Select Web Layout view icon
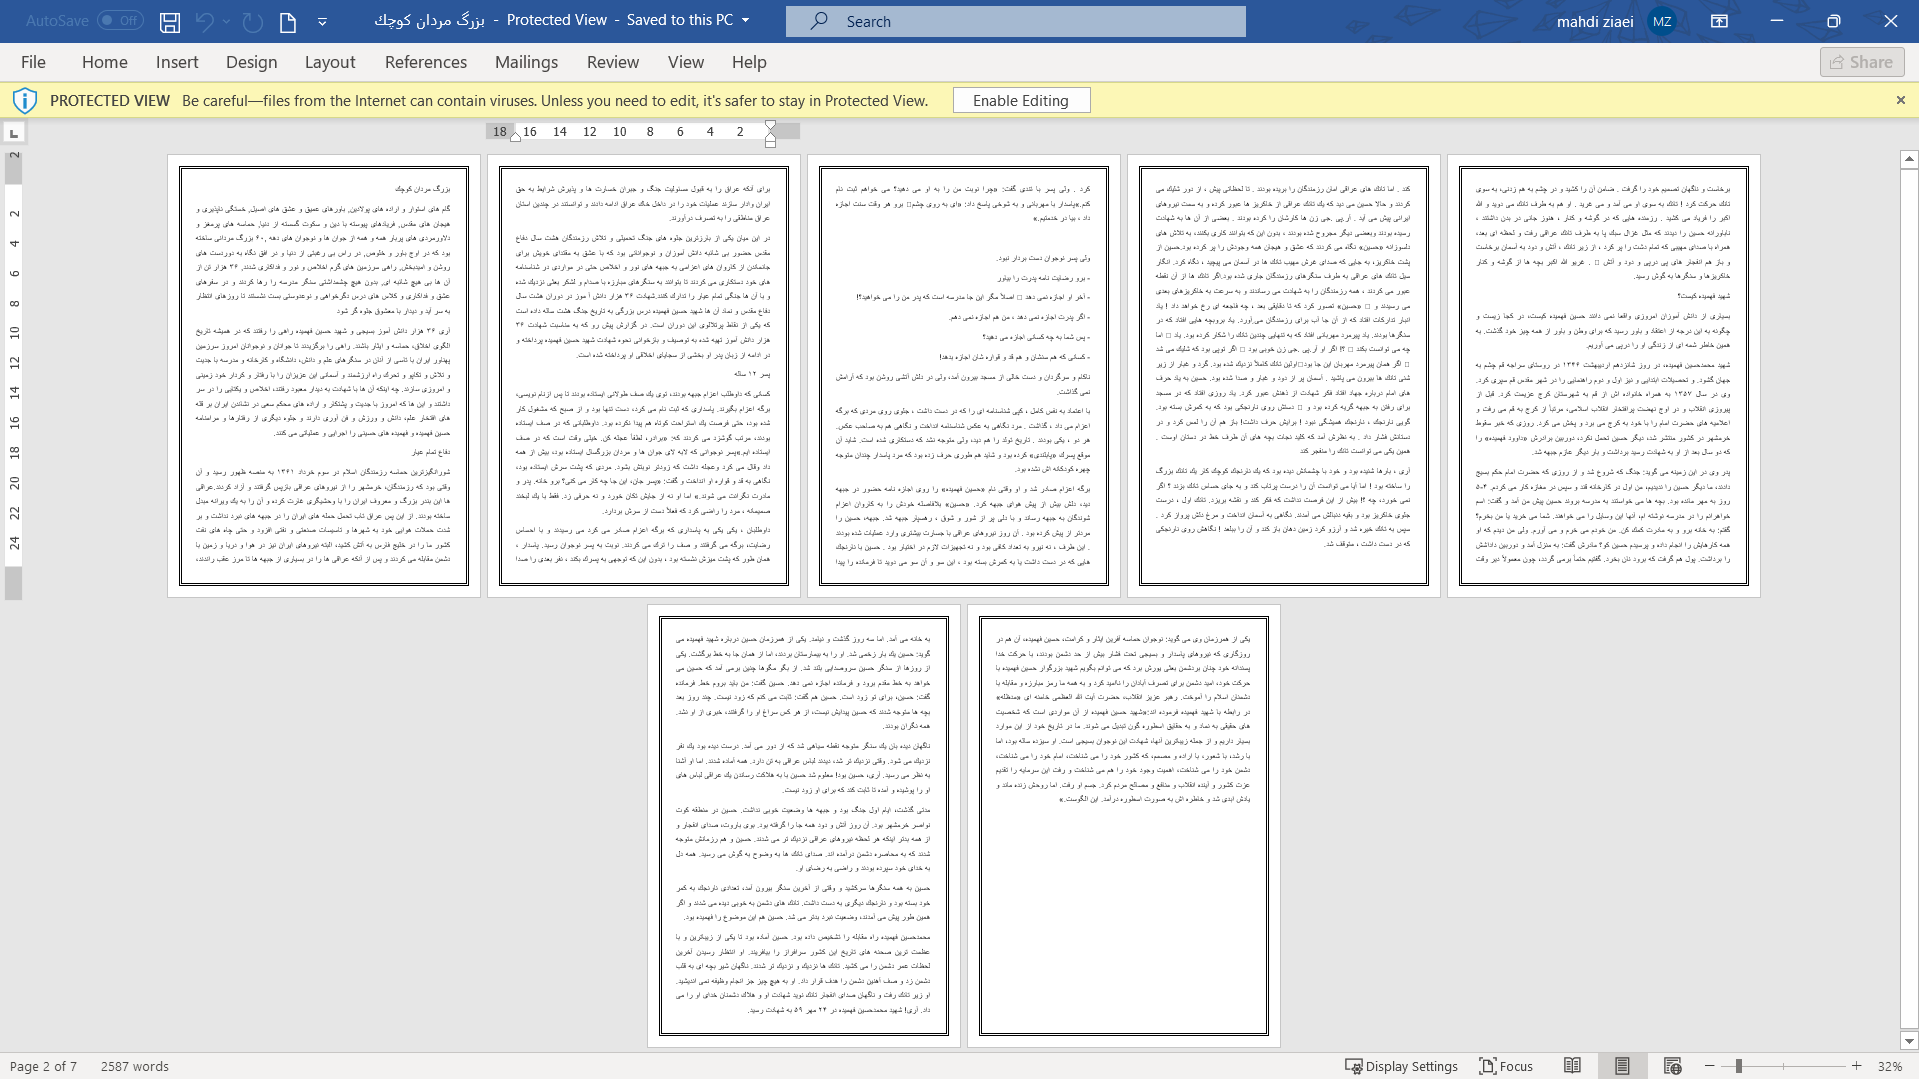The height and width of the screenshot is (1079, 1919). pos(1672,1066)
